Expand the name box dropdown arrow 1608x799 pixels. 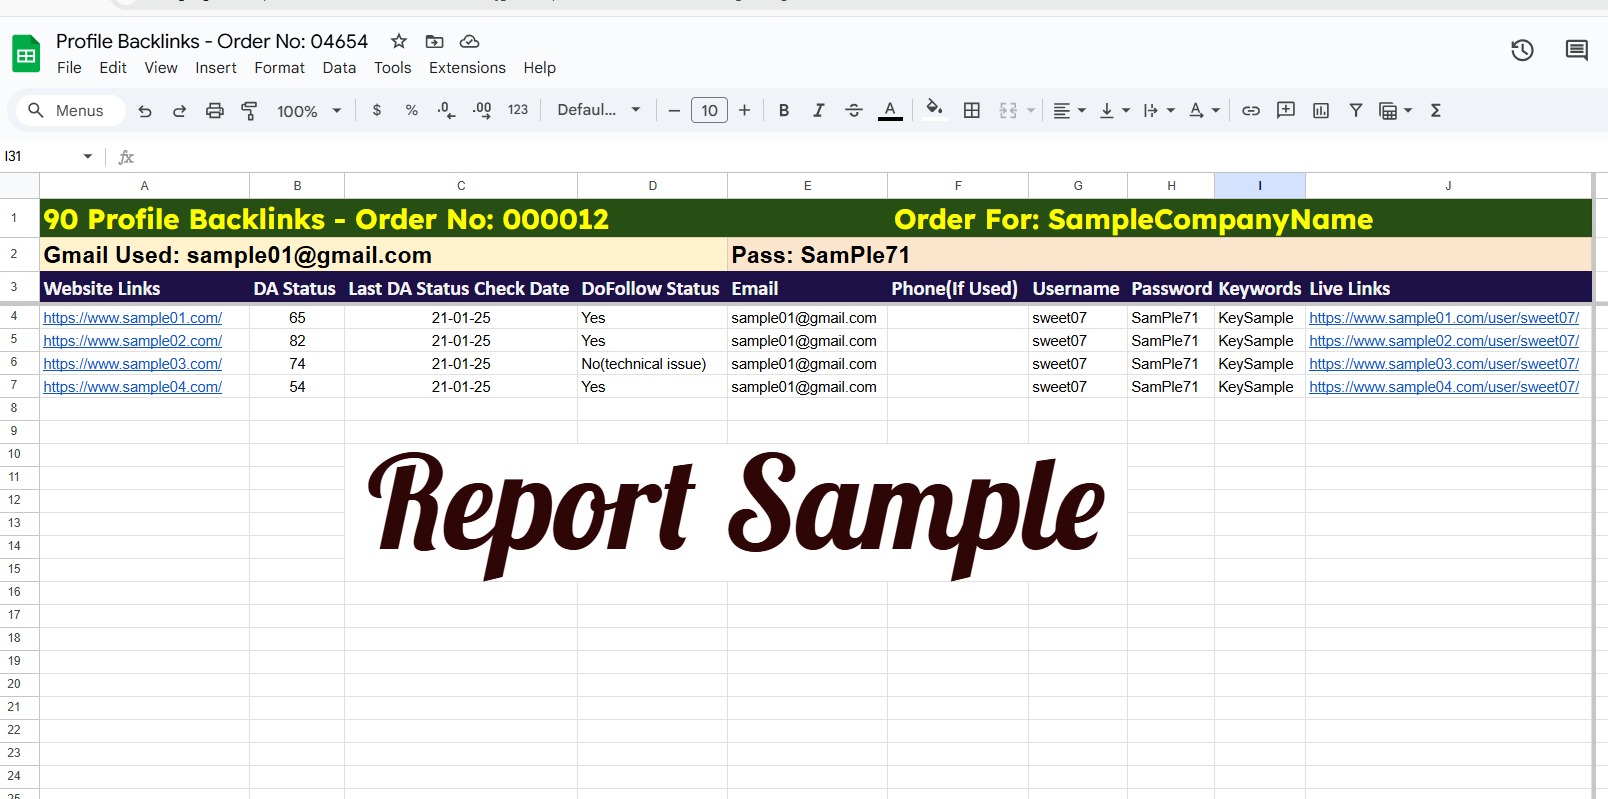coord(88,156)
